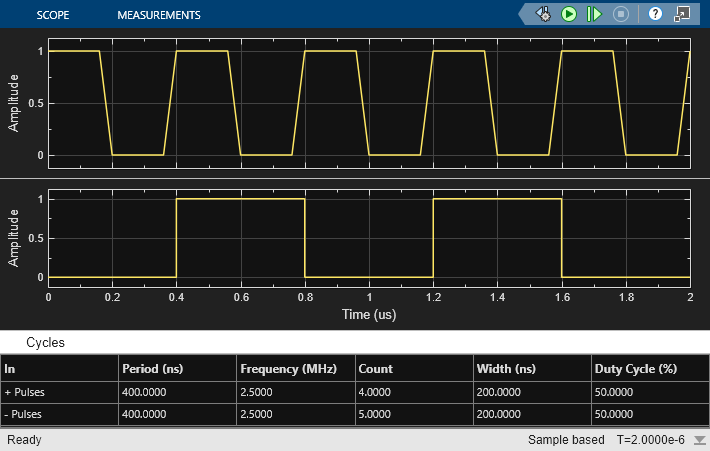Select the - Pulses row label
710x451 pixels.
(23, 414)
